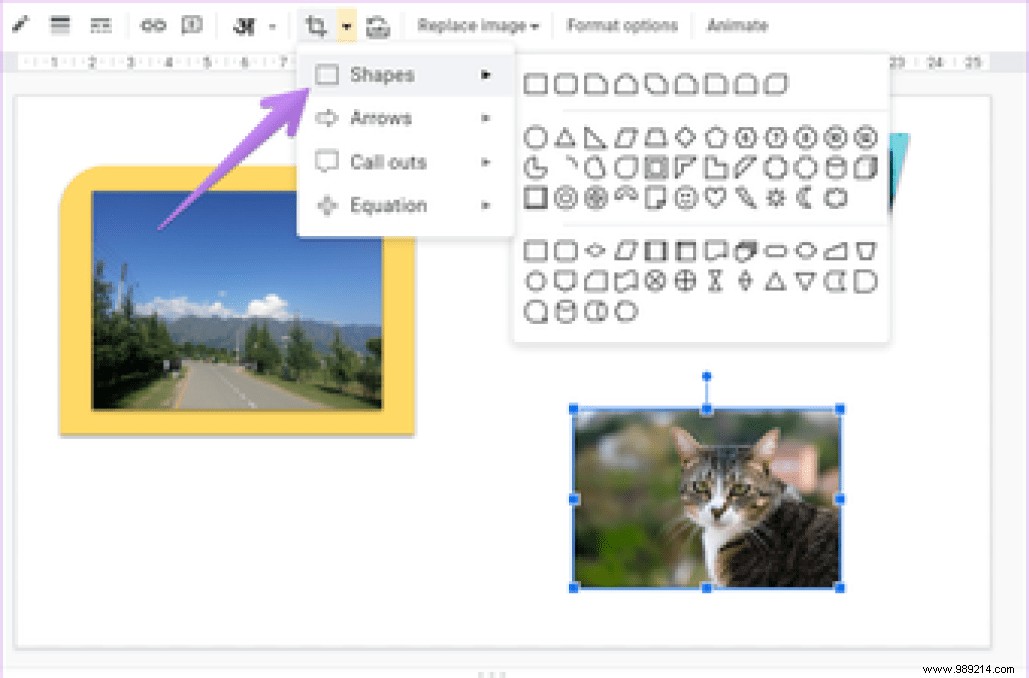
Task: Open the border weight icon
Action: coord(60,25)
